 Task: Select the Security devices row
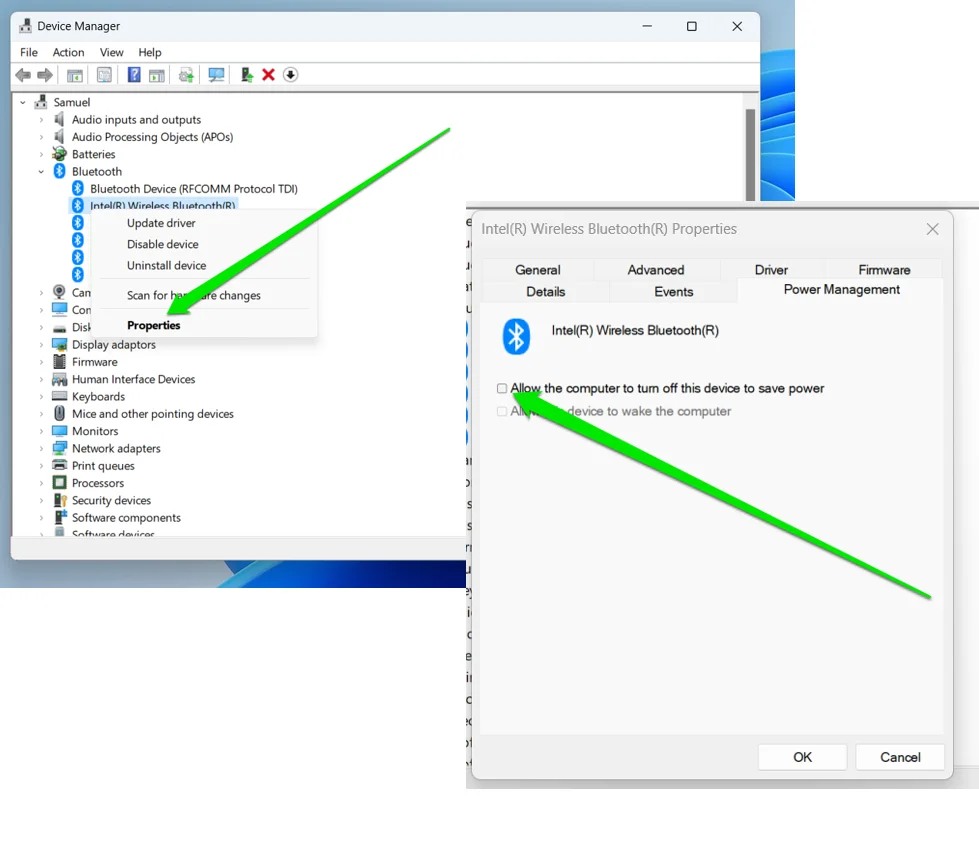pos(102,500)
